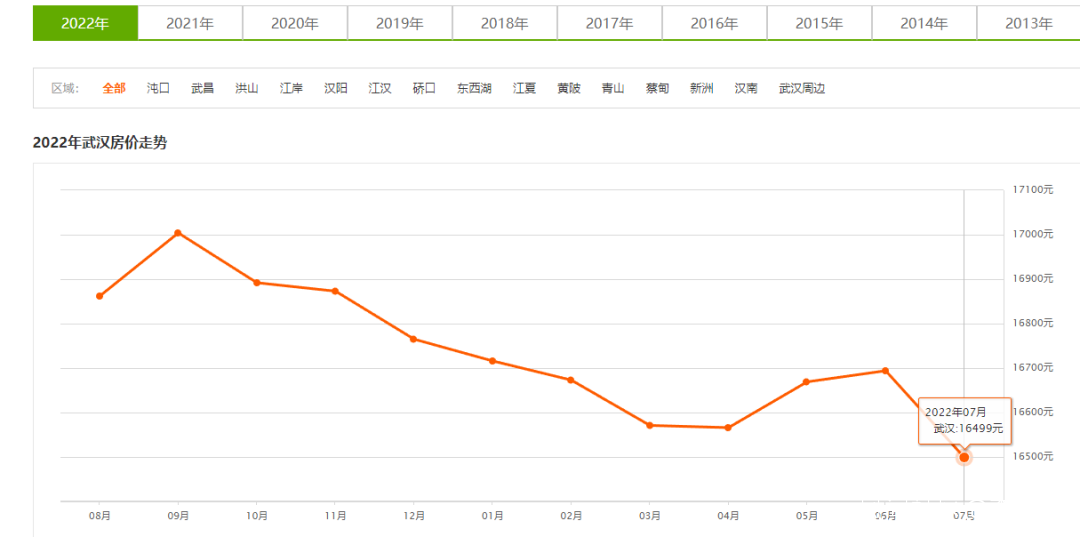Click the 16900元 axis label
The height and width of the screenshot is (537, 1080).
[1033, 278]
